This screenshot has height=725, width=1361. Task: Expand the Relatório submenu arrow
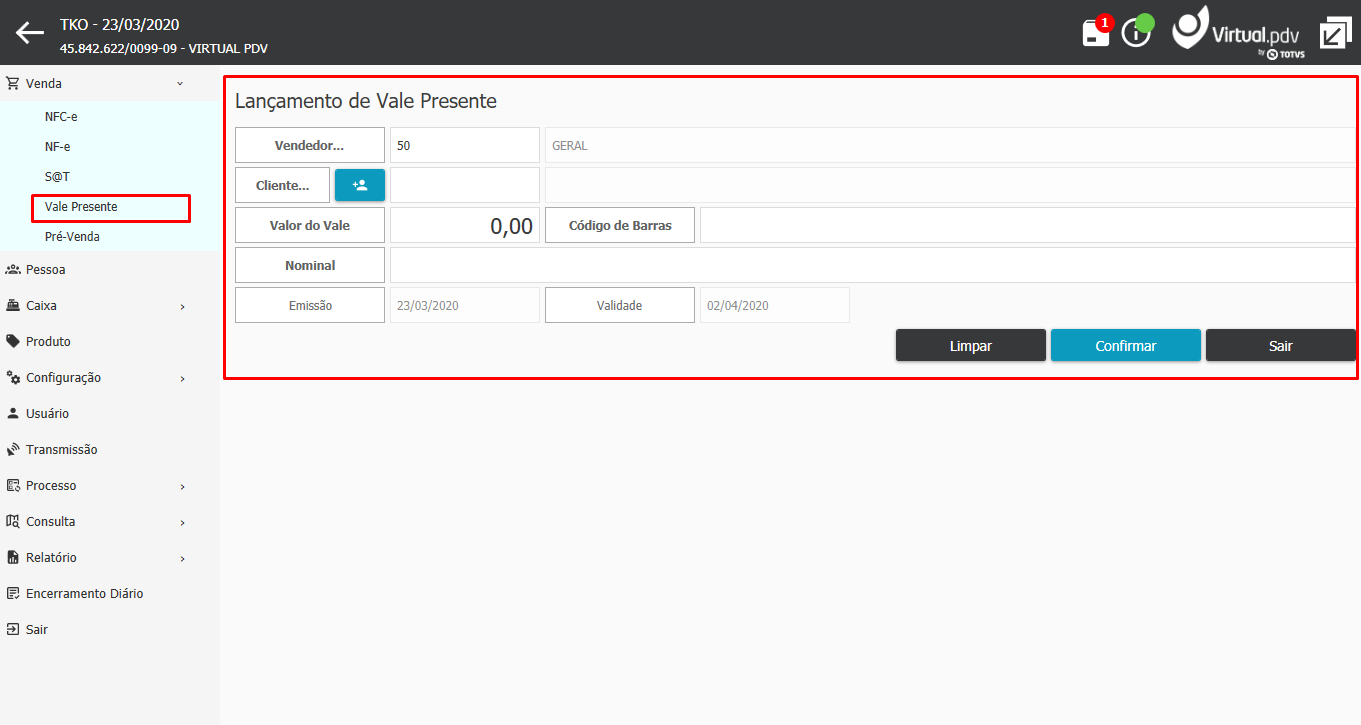[182, 559]
